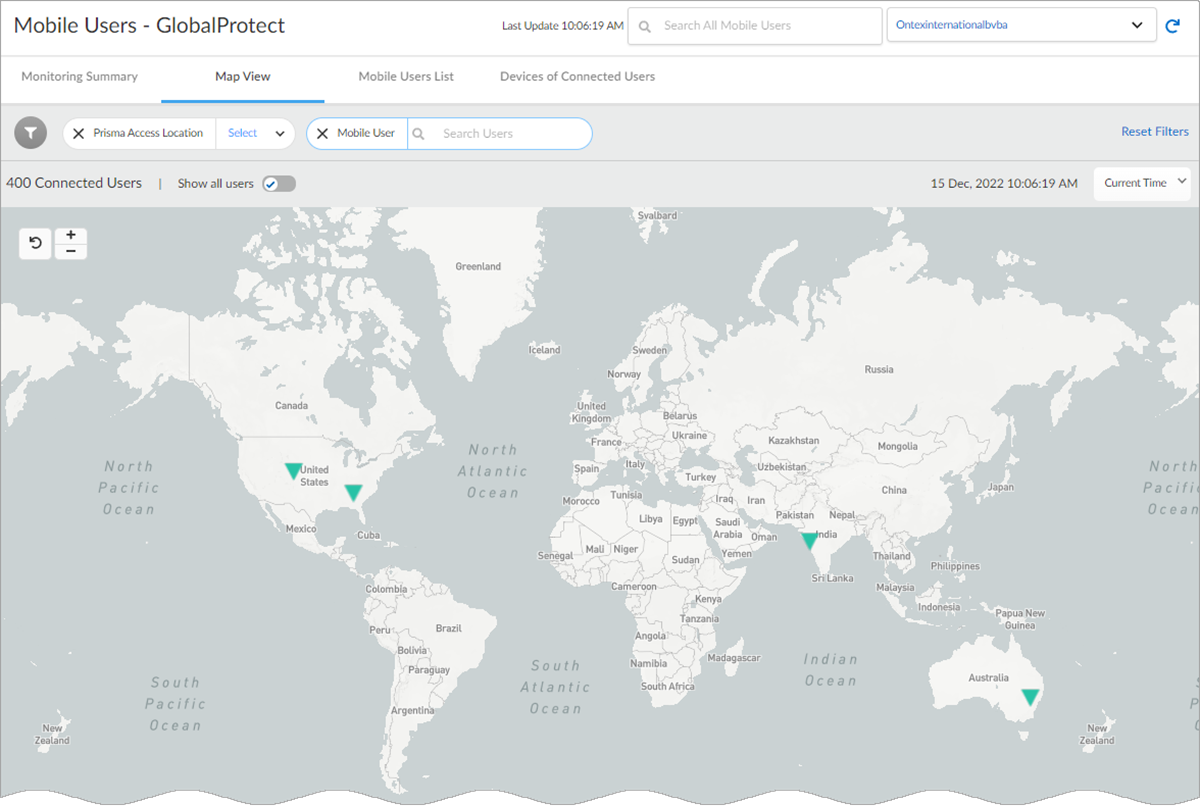
Task: Remove the Prisma Access Location filter
Action: pos(78,133)
